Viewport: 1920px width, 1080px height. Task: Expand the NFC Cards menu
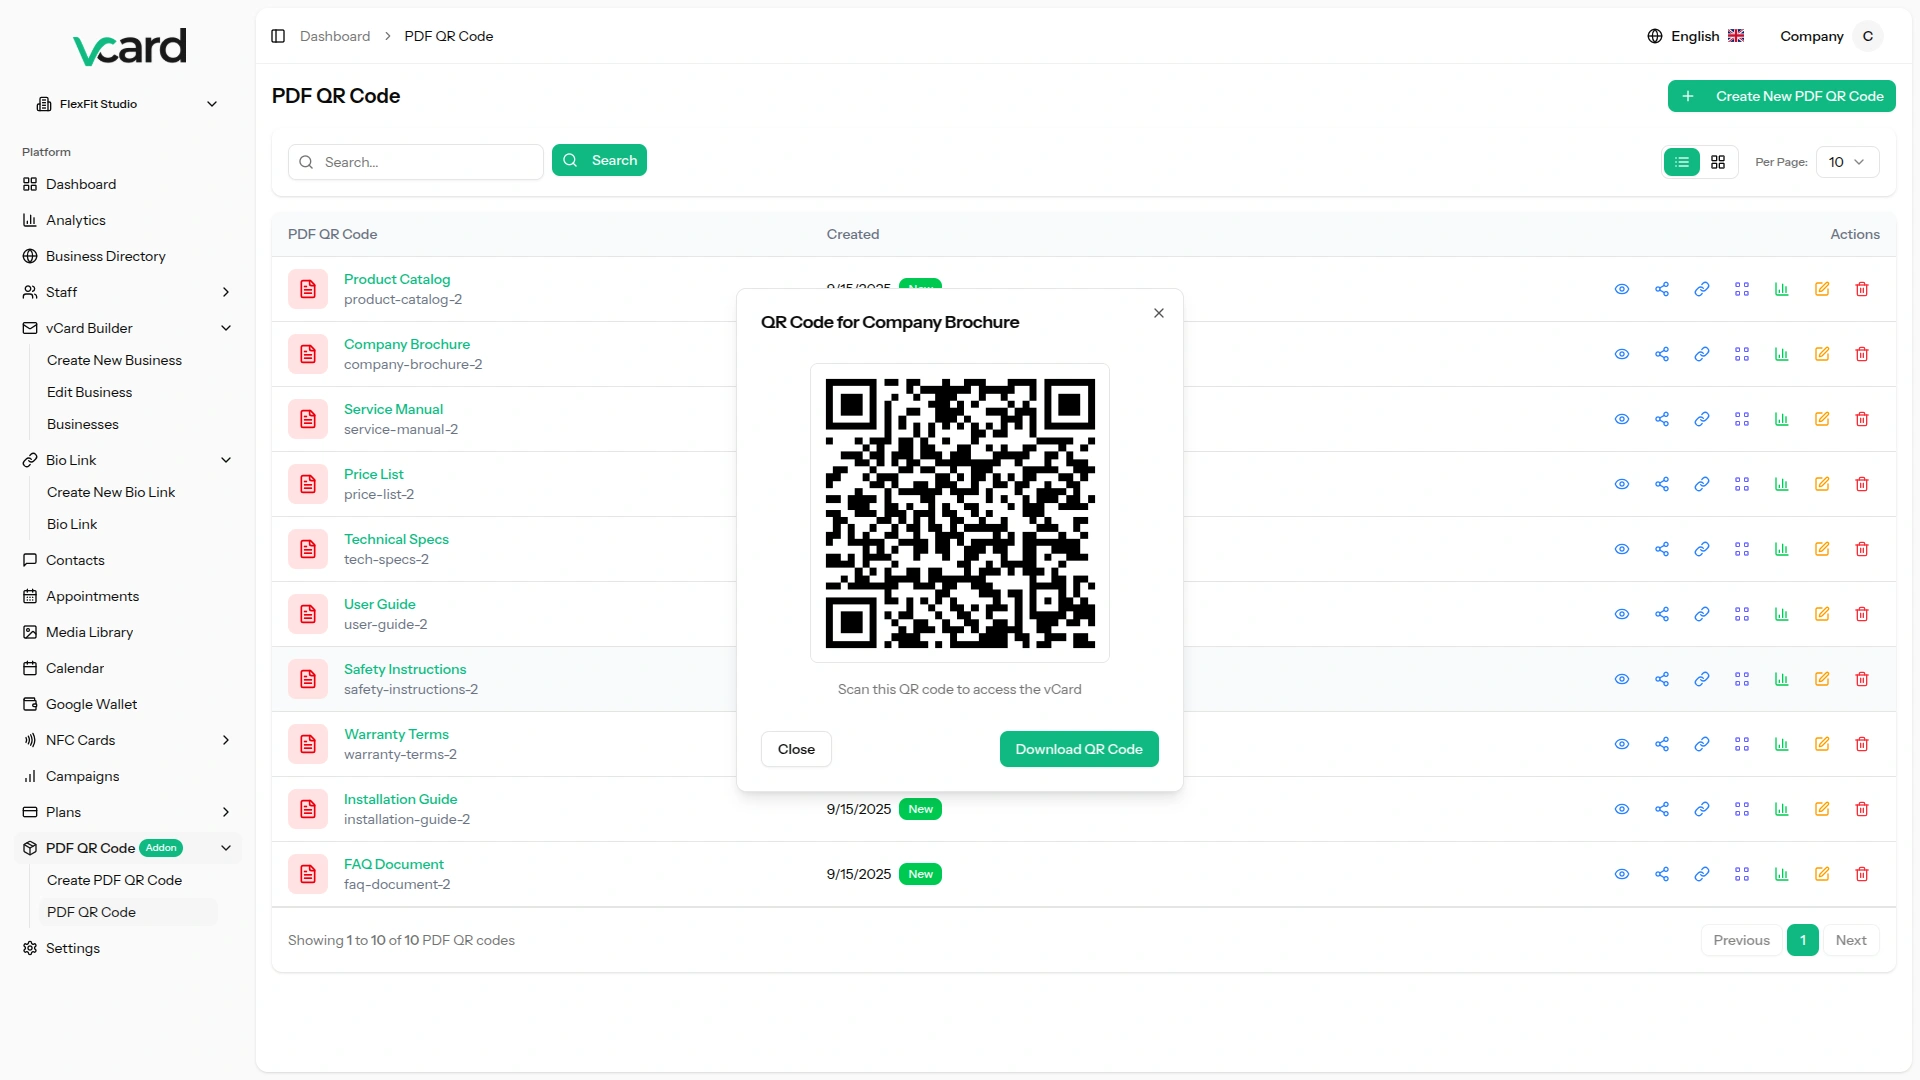[128, 740]
